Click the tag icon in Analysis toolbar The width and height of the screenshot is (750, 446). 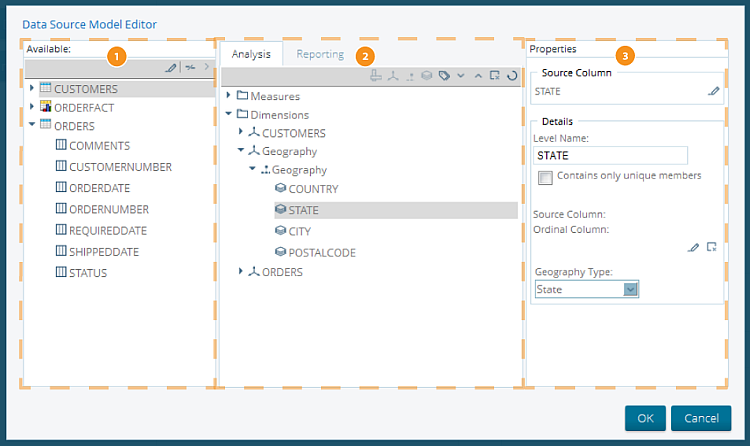443,76
